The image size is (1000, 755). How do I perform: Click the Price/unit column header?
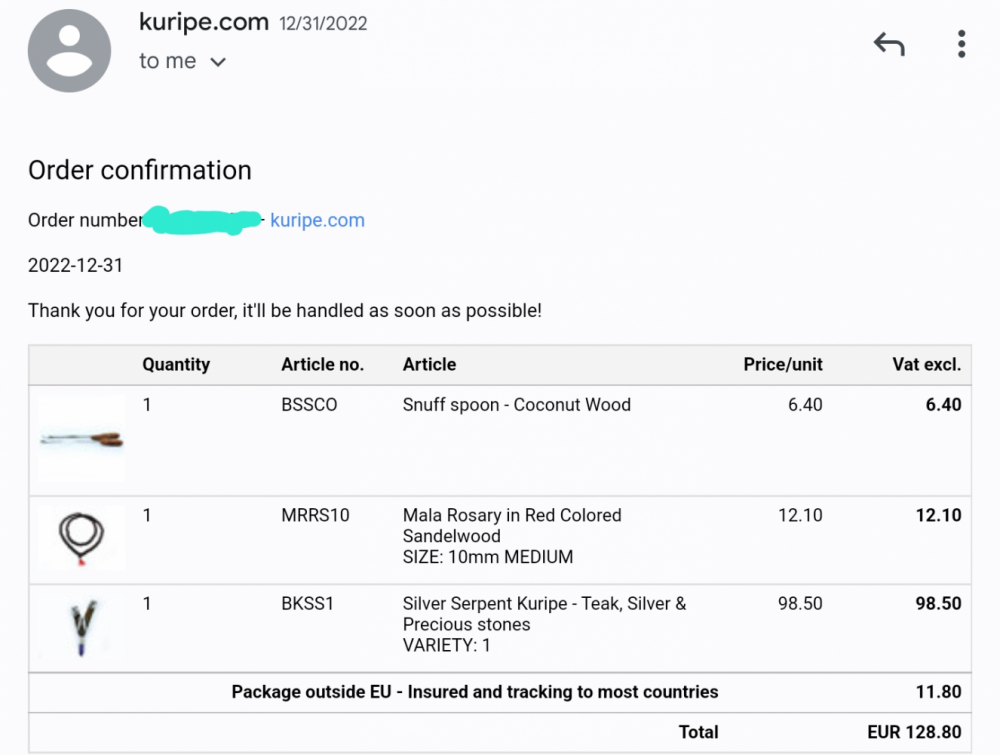[x=783, y=365]
